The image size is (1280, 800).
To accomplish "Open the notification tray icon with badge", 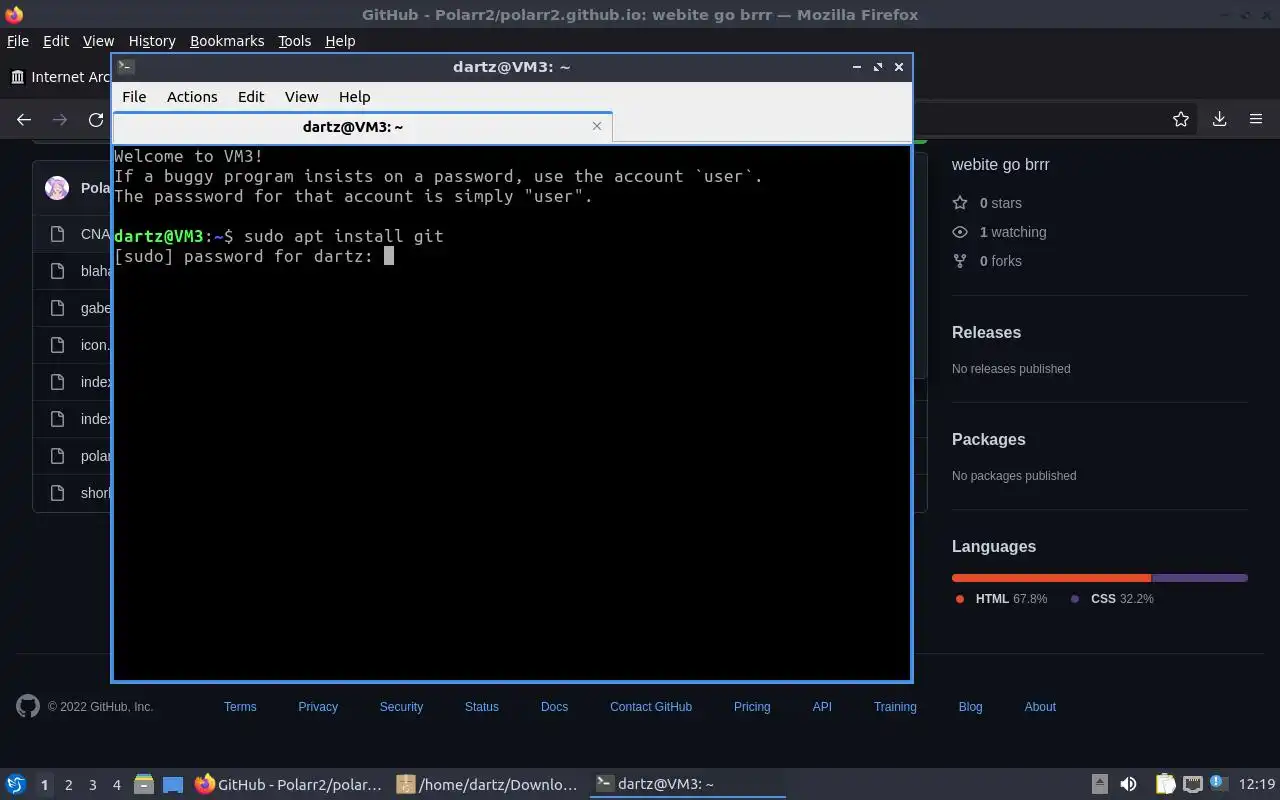I will (1218, 783).
